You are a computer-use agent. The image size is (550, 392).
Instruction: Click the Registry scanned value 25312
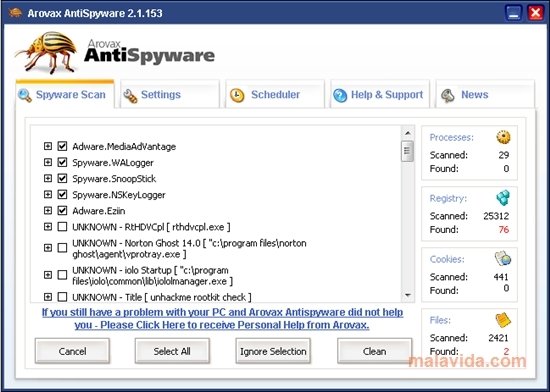click(496, 216)
